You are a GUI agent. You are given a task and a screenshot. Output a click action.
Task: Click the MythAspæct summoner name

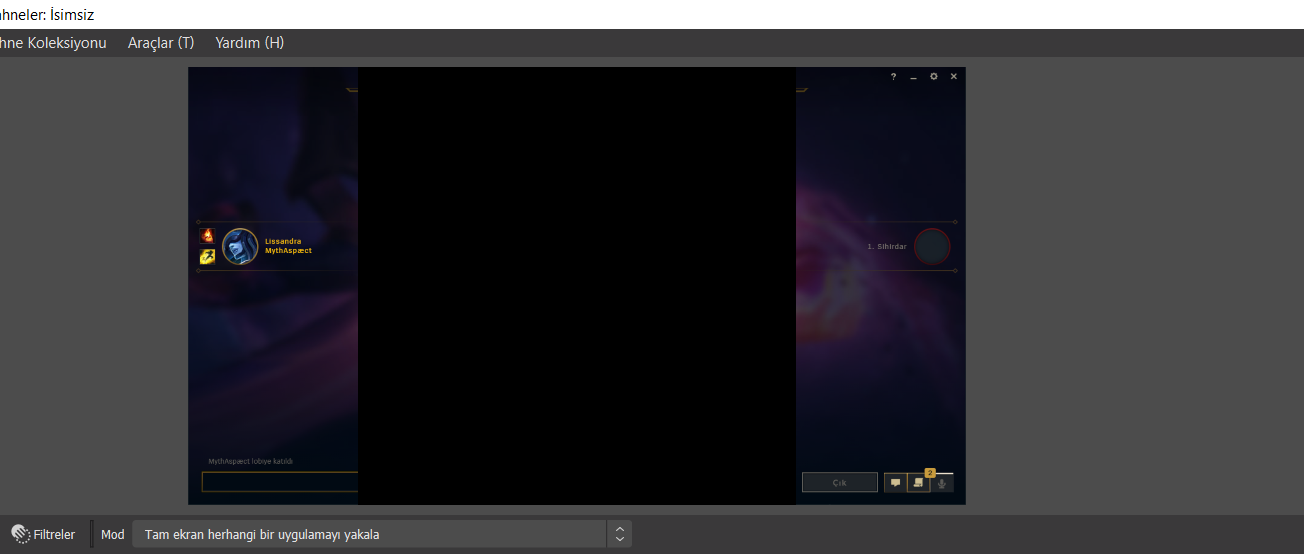click(288, 251)
